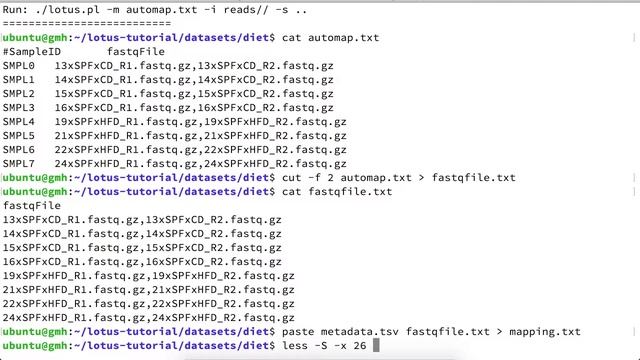
Task: Select the SMPL5 21xSPFxHFD row
Action: (175, 136)
